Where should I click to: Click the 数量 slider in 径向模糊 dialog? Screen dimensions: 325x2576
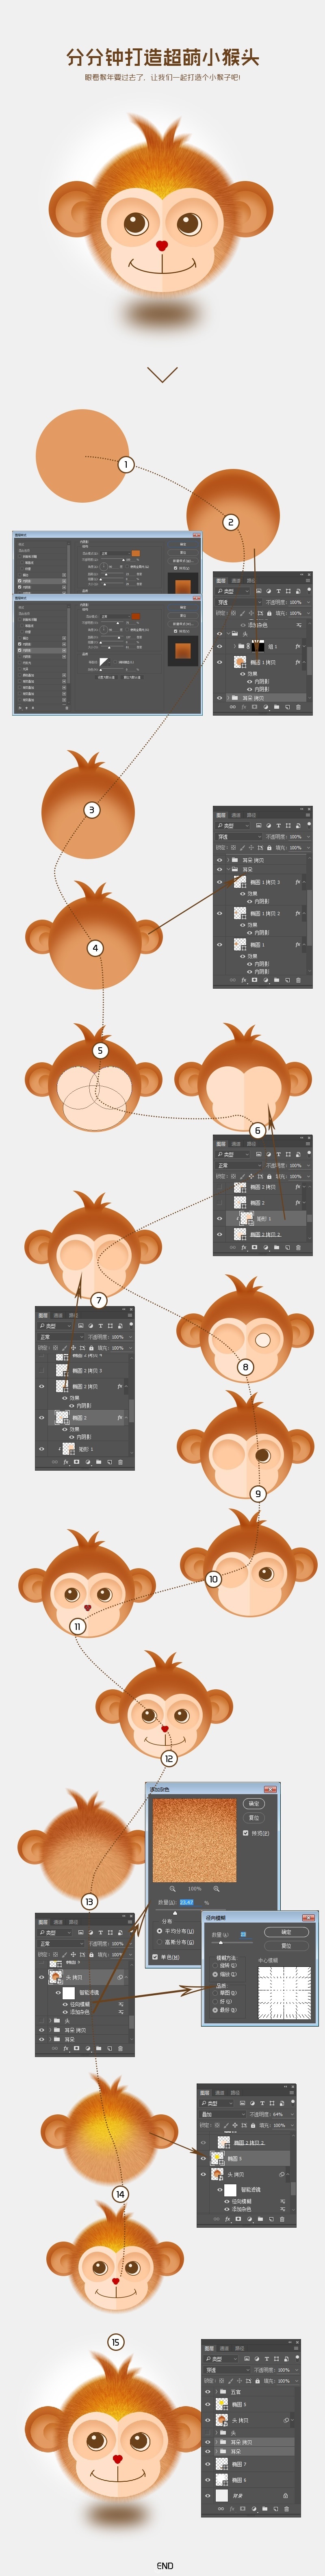(221, 1942)
